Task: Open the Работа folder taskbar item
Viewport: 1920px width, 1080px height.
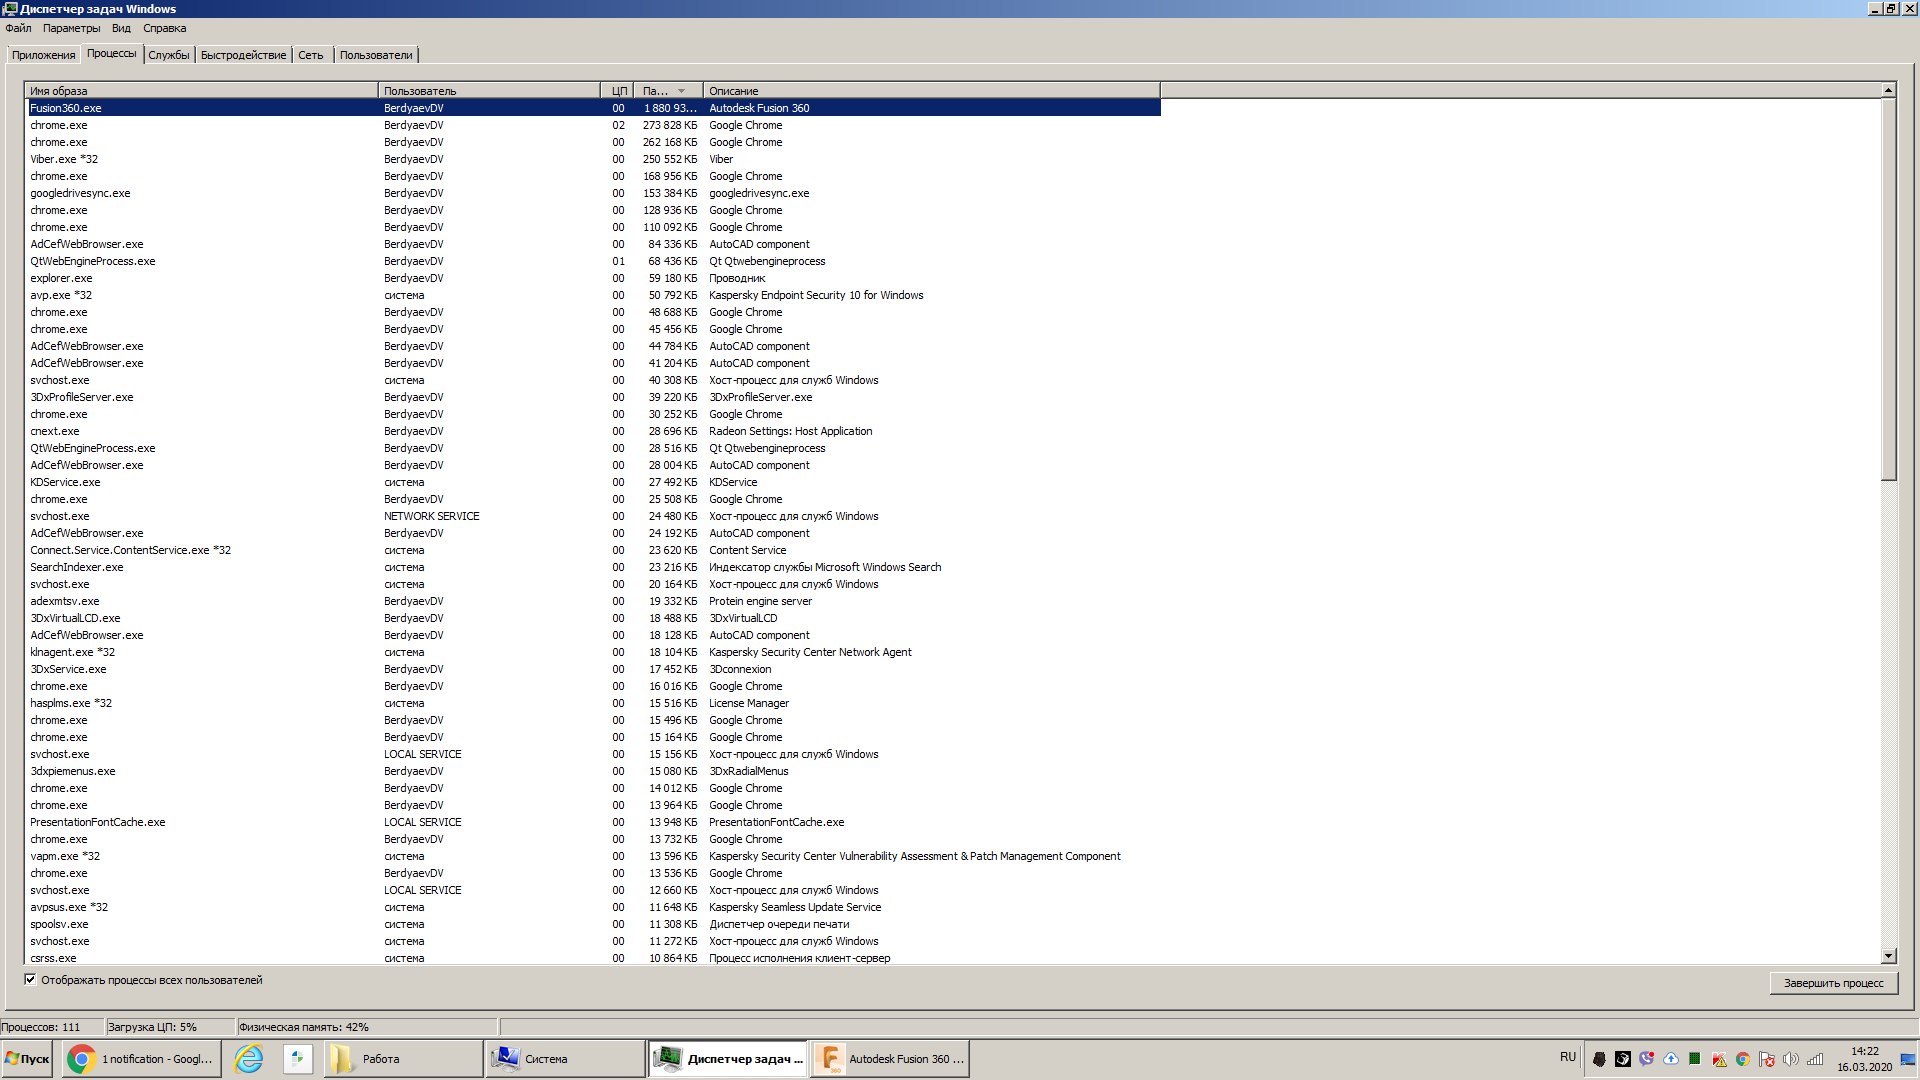Action: tap(402, 1059)
